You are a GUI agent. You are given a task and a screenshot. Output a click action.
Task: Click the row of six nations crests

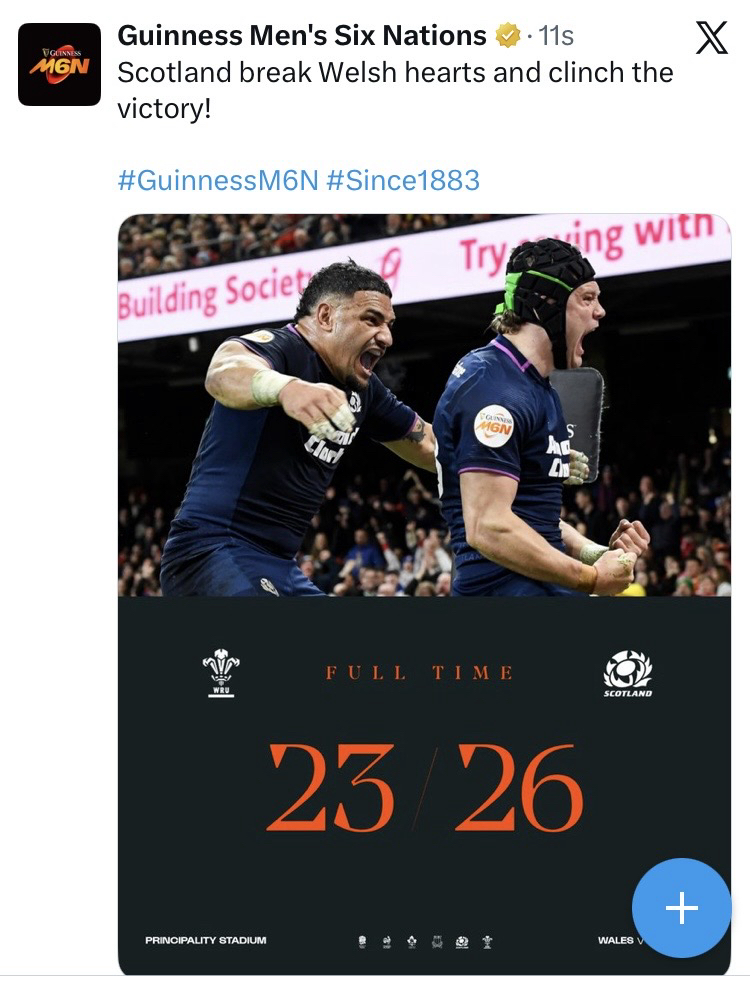(424, 941)
